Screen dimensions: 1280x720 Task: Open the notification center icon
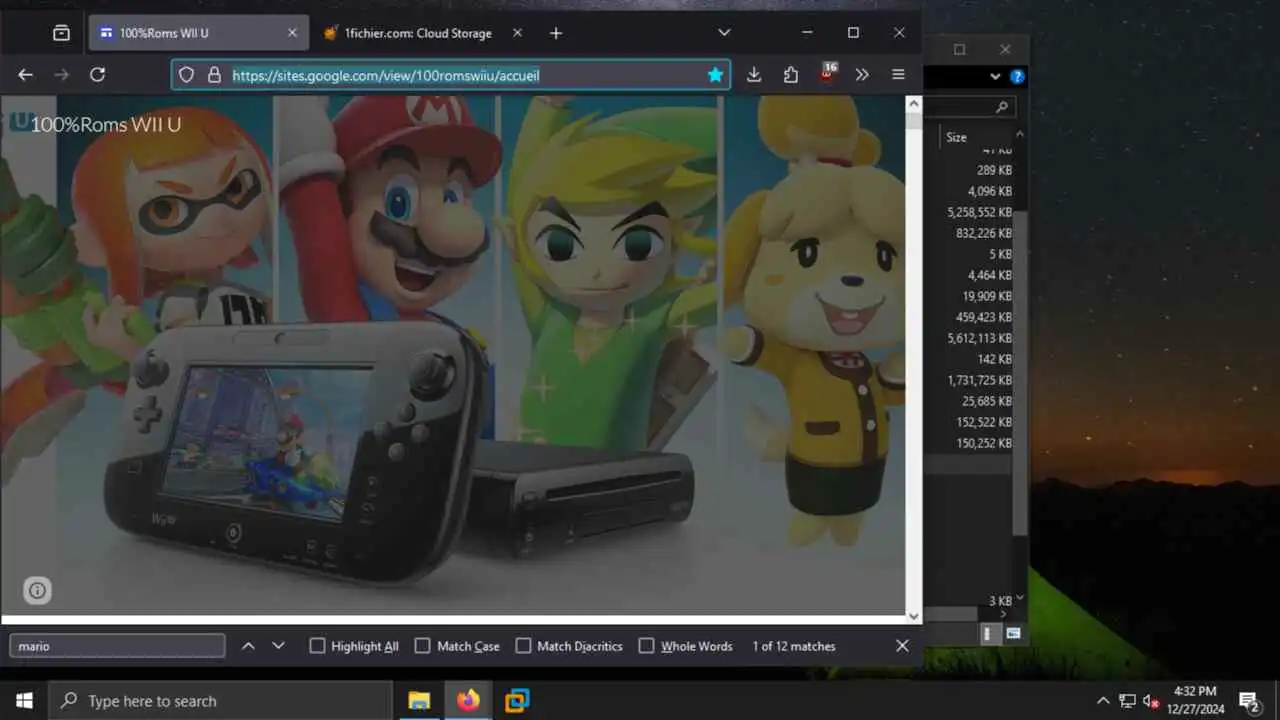(x=1248, y=700)
